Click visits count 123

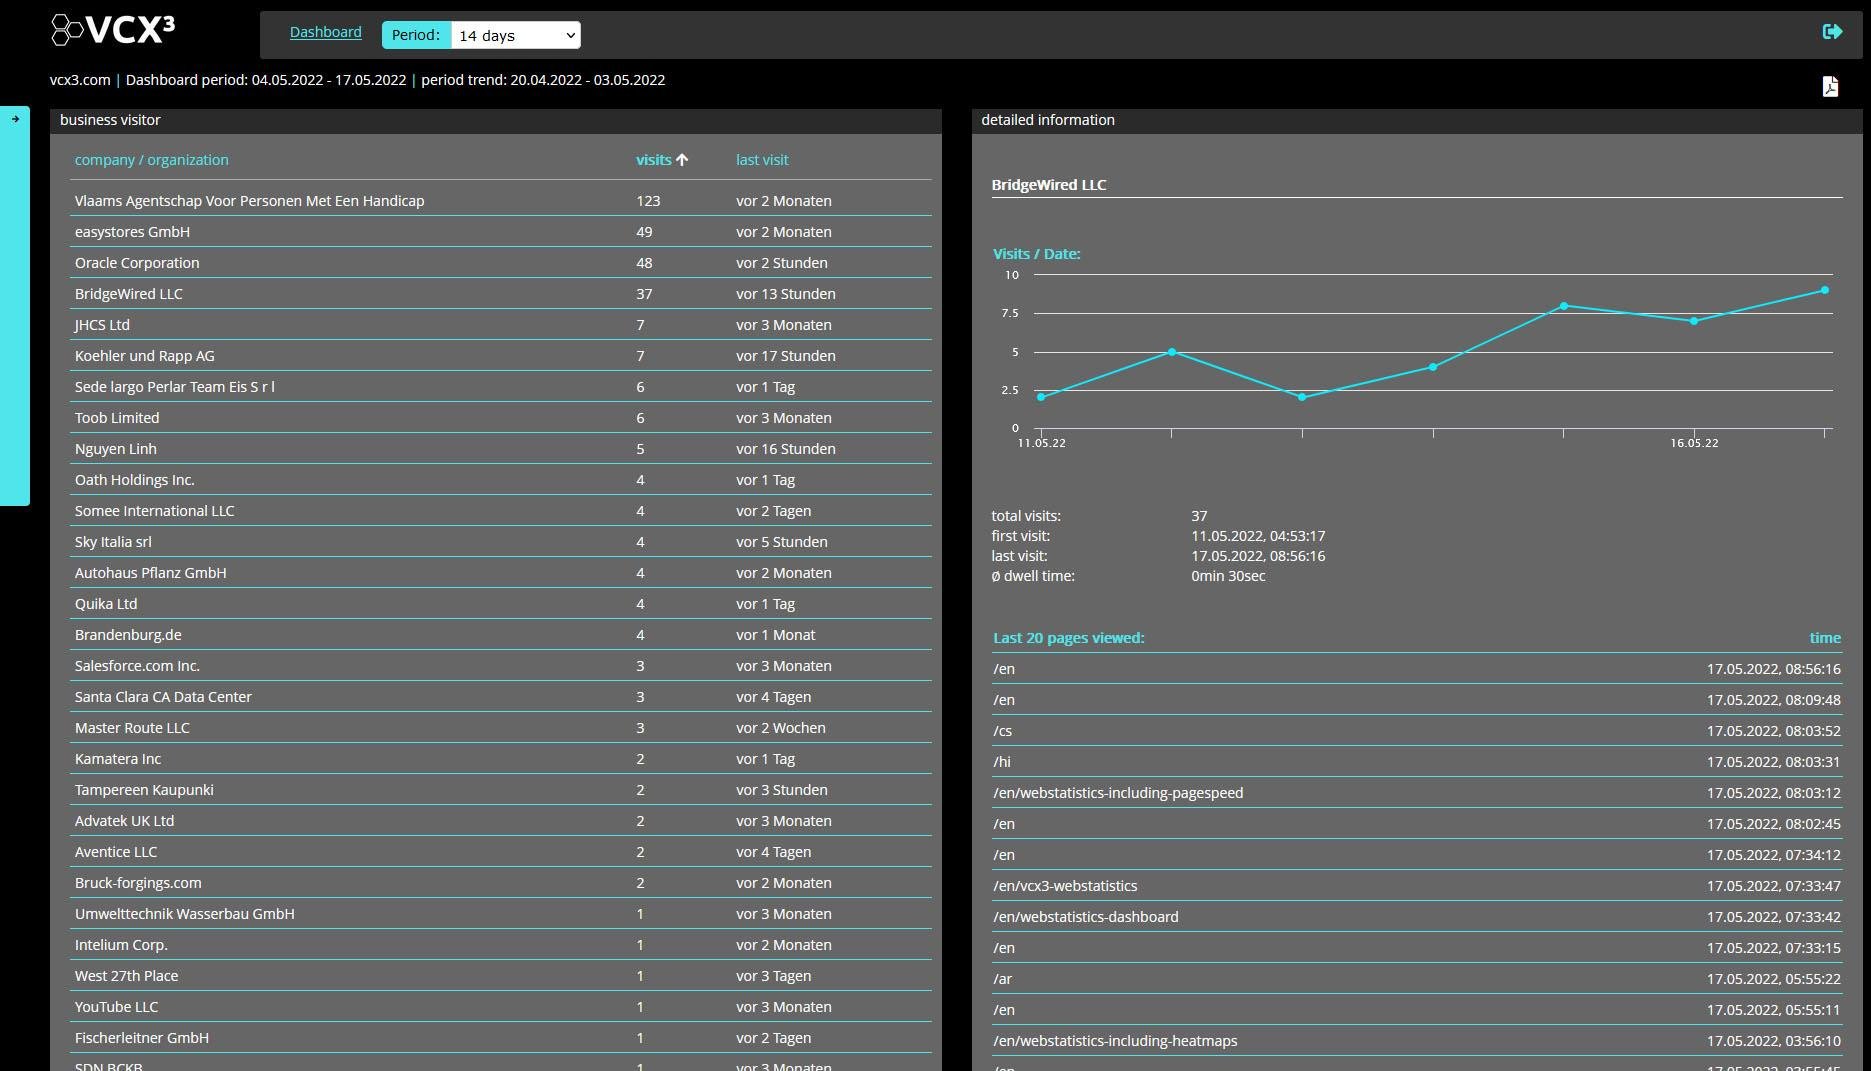coord(648,201)
